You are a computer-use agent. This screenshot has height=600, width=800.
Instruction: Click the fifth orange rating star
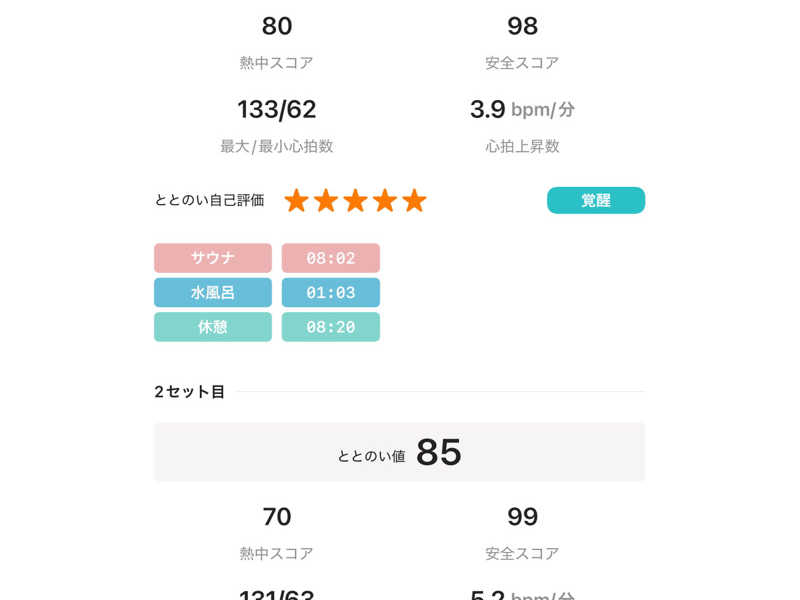(414, 201)
